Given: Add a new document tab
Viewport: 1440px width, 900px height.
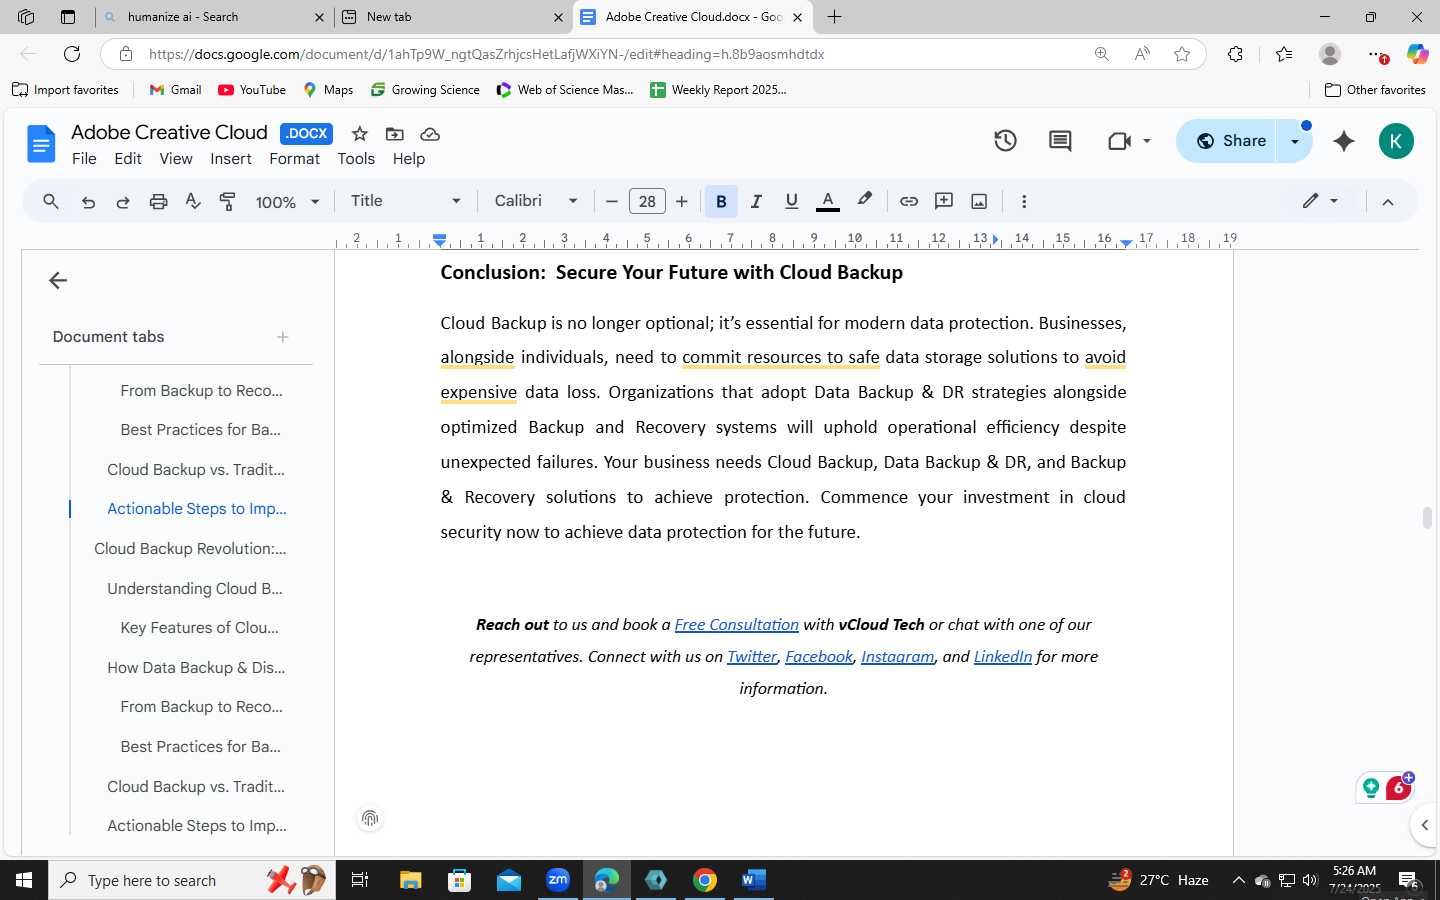Looking at the screenshot, I should pos(283,337).
